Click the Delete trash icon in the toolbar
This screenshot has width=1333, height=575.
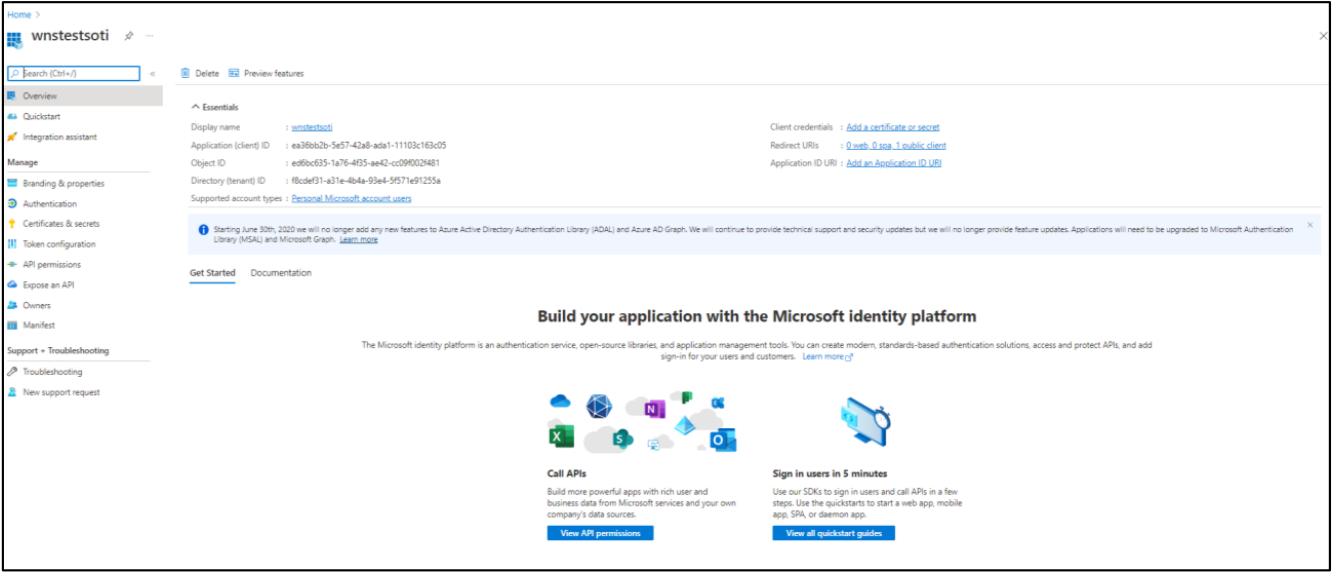point(186,73)
